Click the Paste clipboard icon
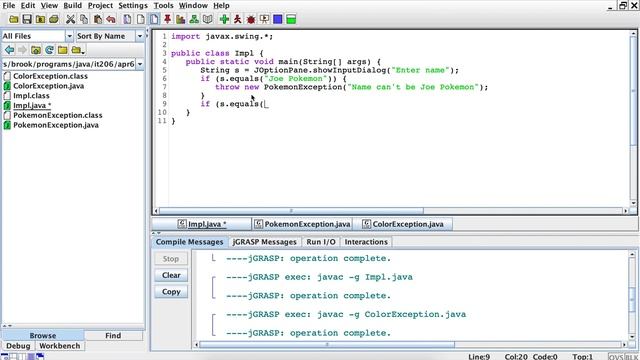Screen dimensions: 640x360 coord(98,19)
